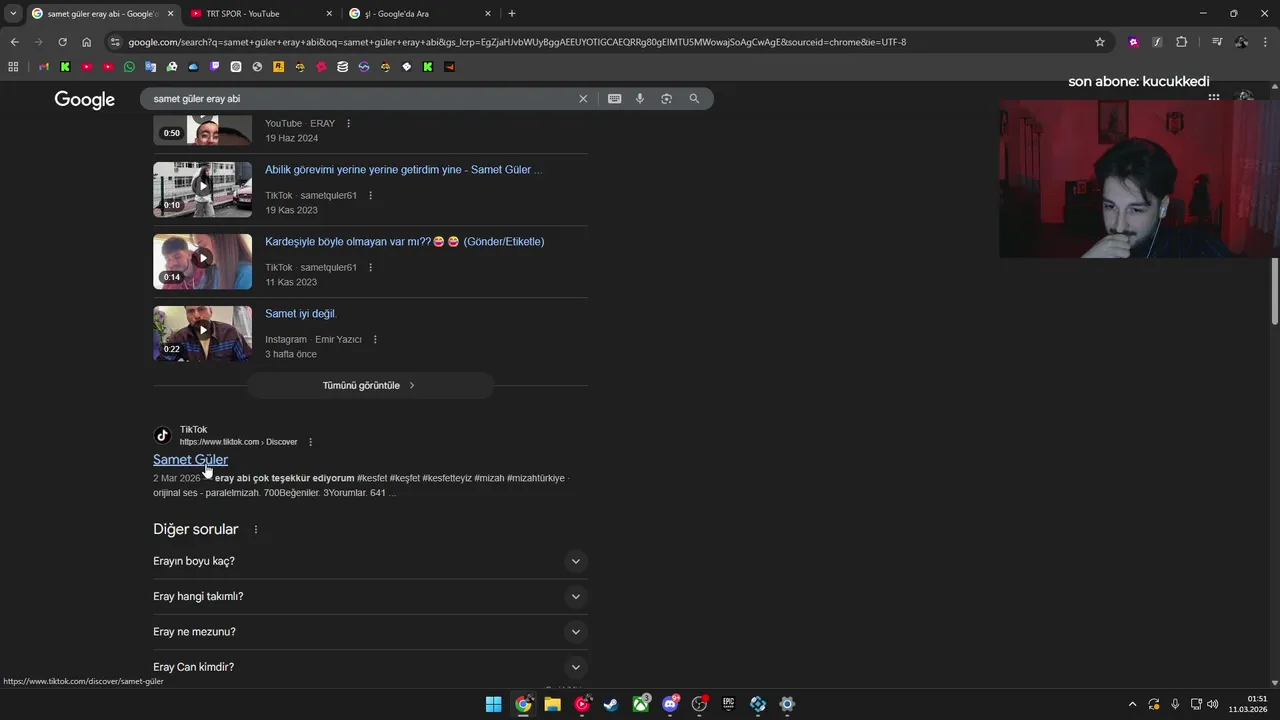Open File Explorer from the taskbar
The image size is (1280, 720).
tap(552, 704)
